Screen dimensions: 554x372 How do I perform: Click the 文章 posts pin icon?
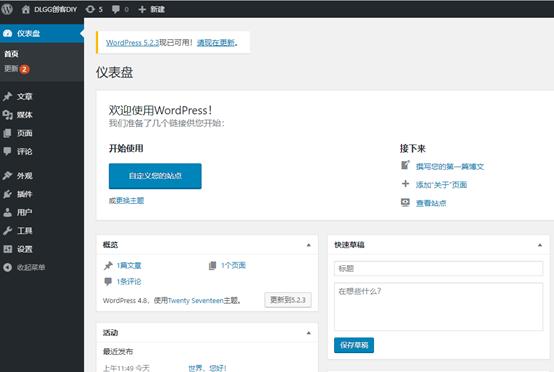click(7, 96)
